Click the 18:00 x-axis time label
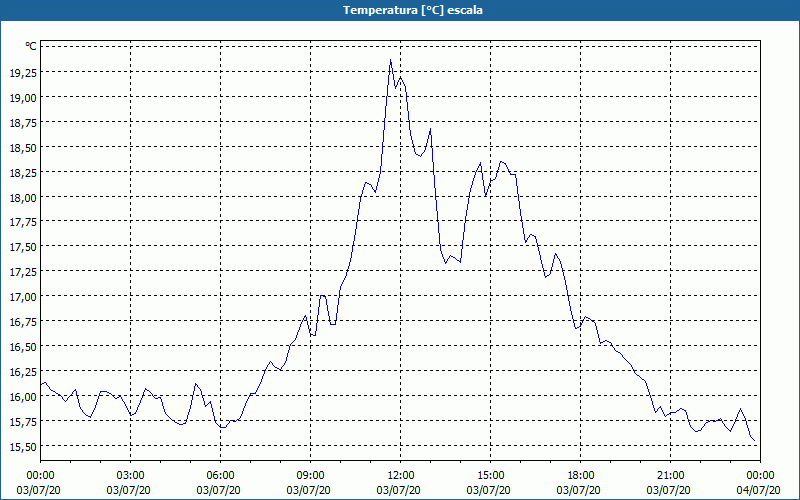This screenshot has width=800, height=500. (580, 476)
